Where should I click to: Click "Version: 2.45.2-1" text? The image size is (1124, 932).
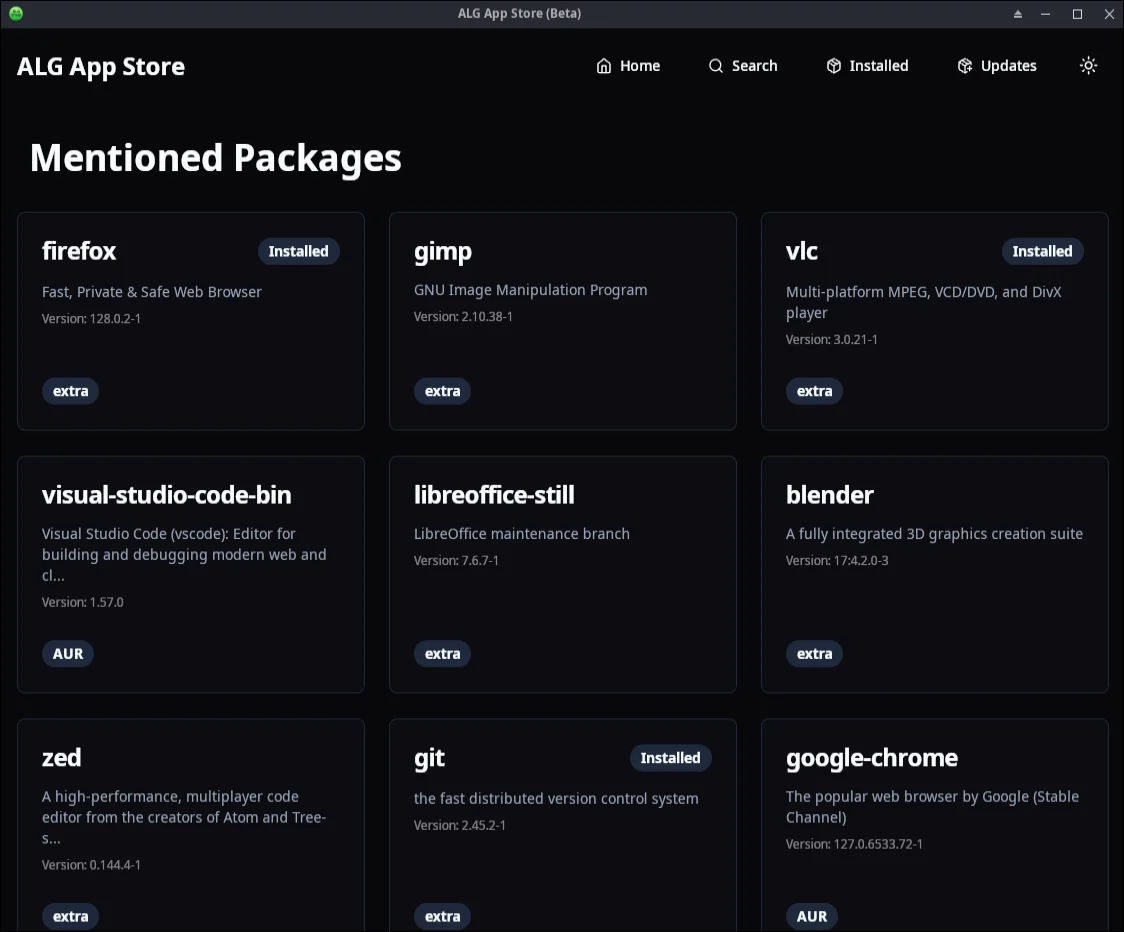[459, 825]
